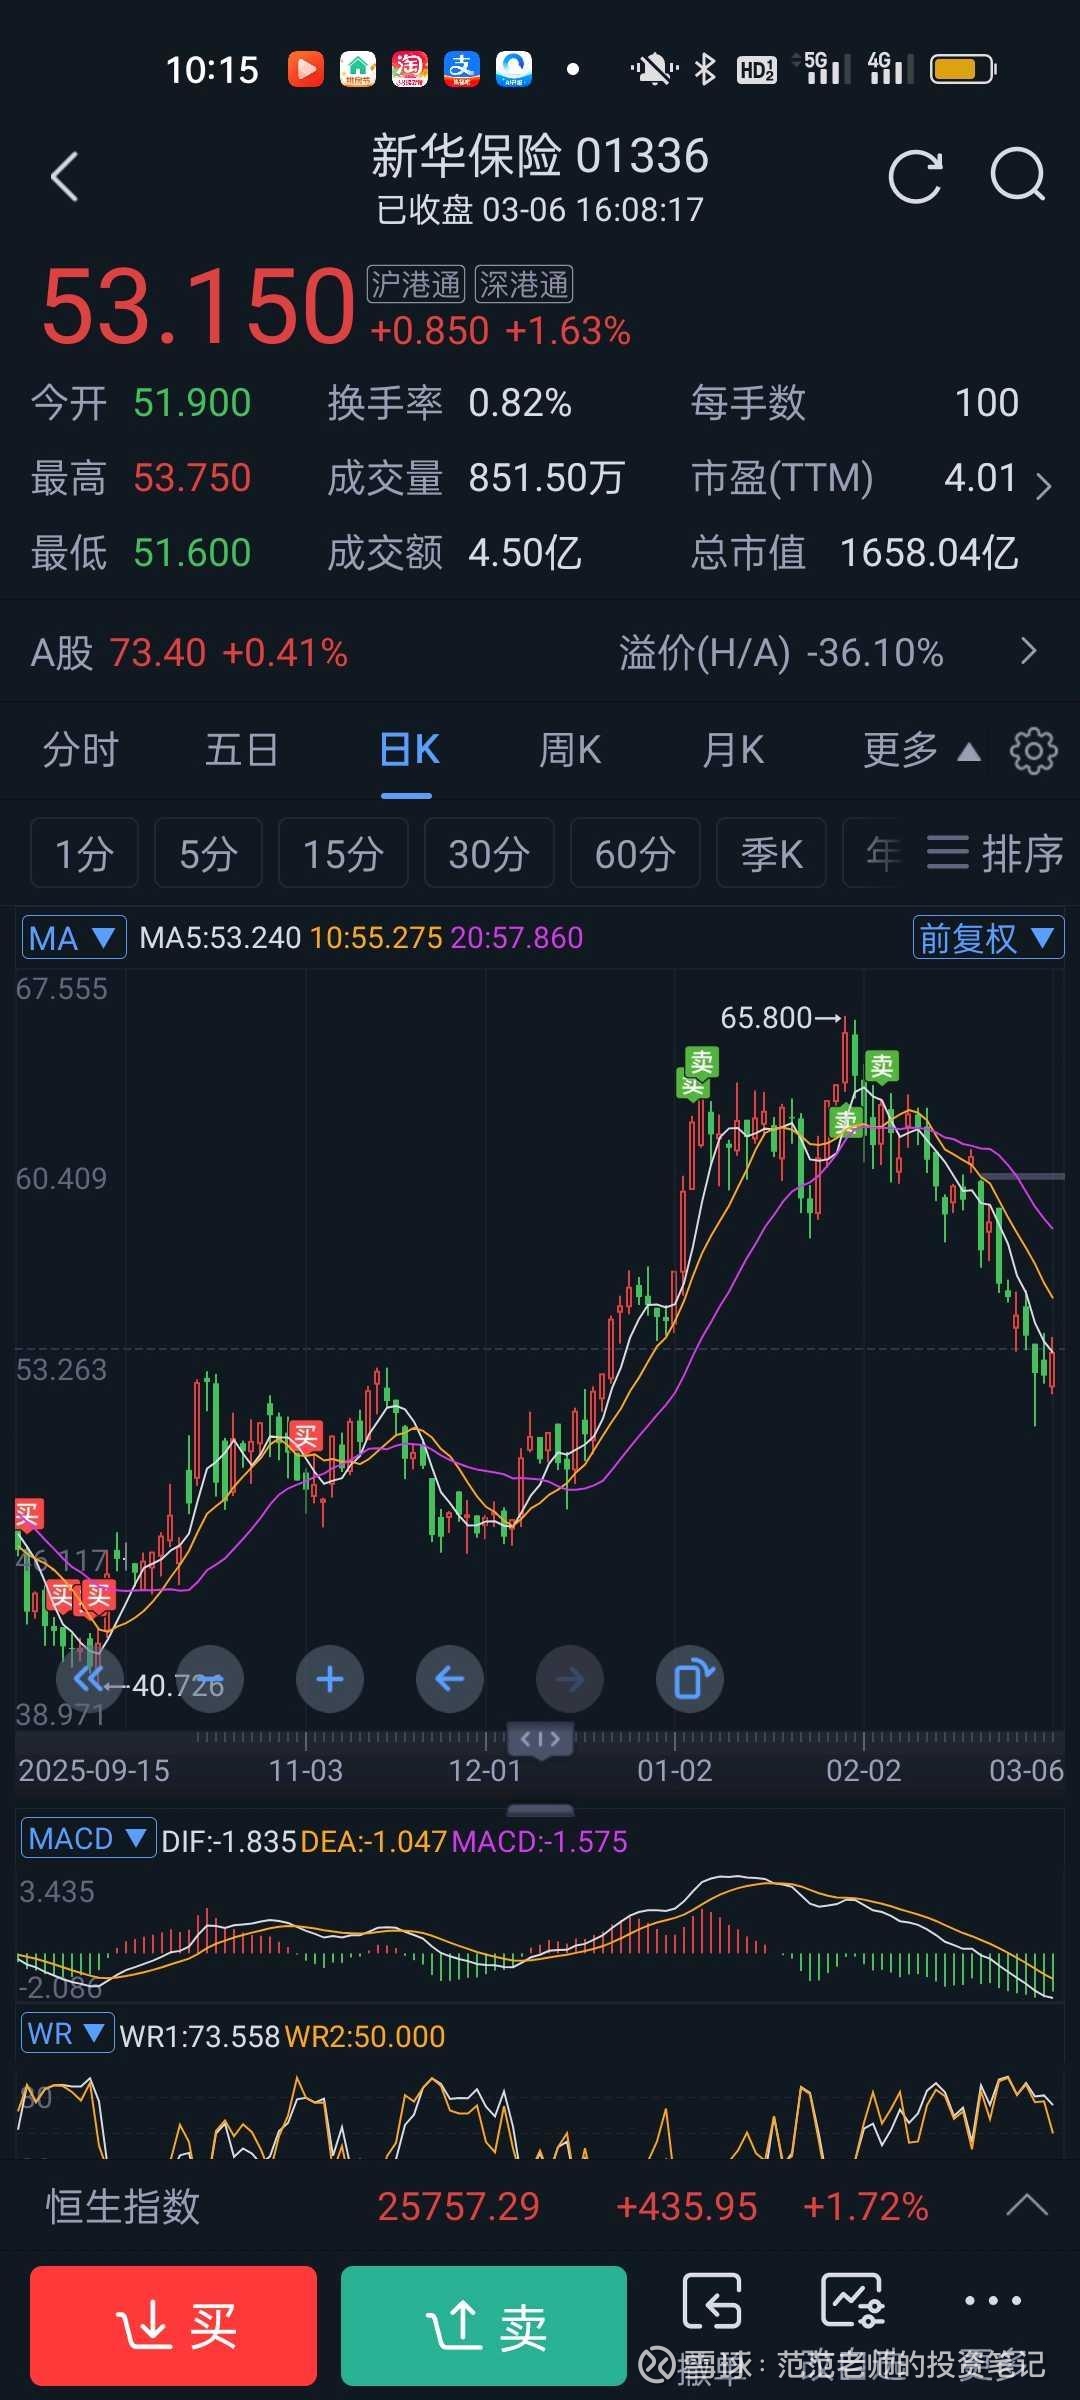Viewport: 1080px width, 2400px height.
Task: Open chart settings gear icon
Action: pos(1033,751)
